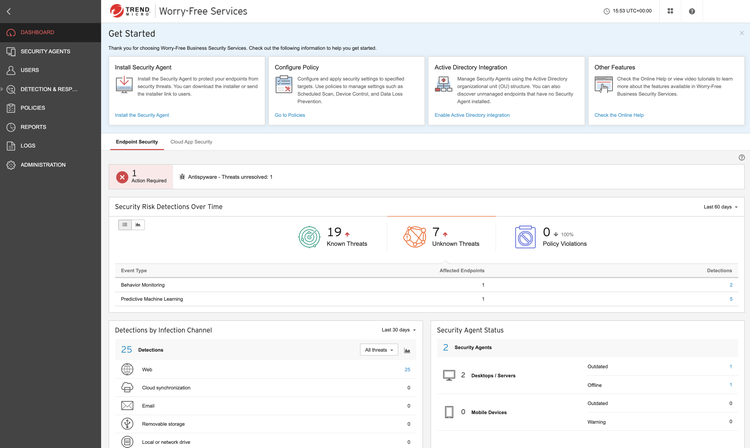
Task: Click Go to Policies link
Action: (x=290, y=115)
